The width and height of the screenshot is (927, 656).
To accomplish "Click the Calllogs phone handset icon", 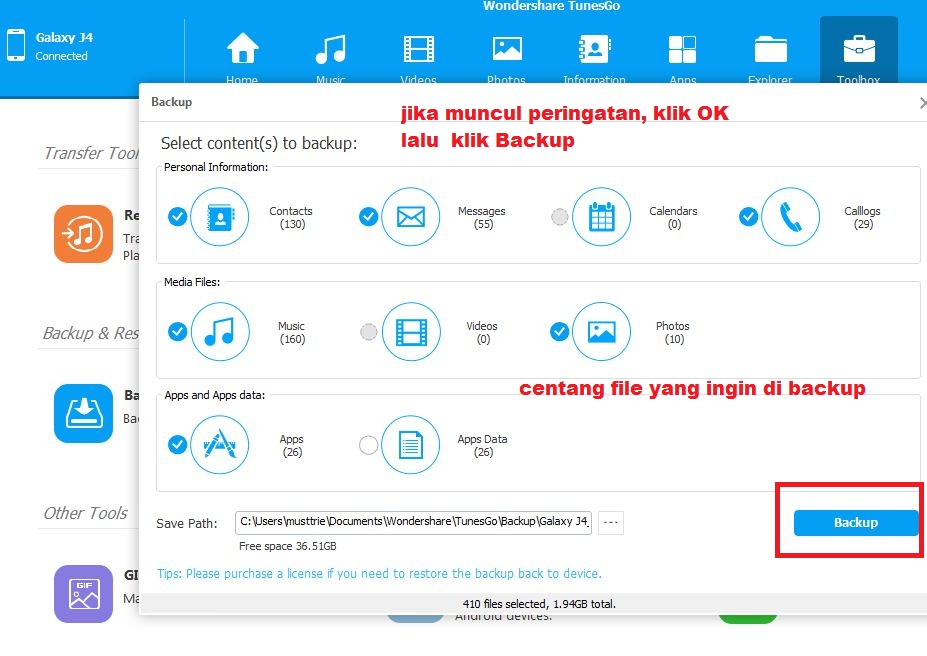I will (790, 217).
